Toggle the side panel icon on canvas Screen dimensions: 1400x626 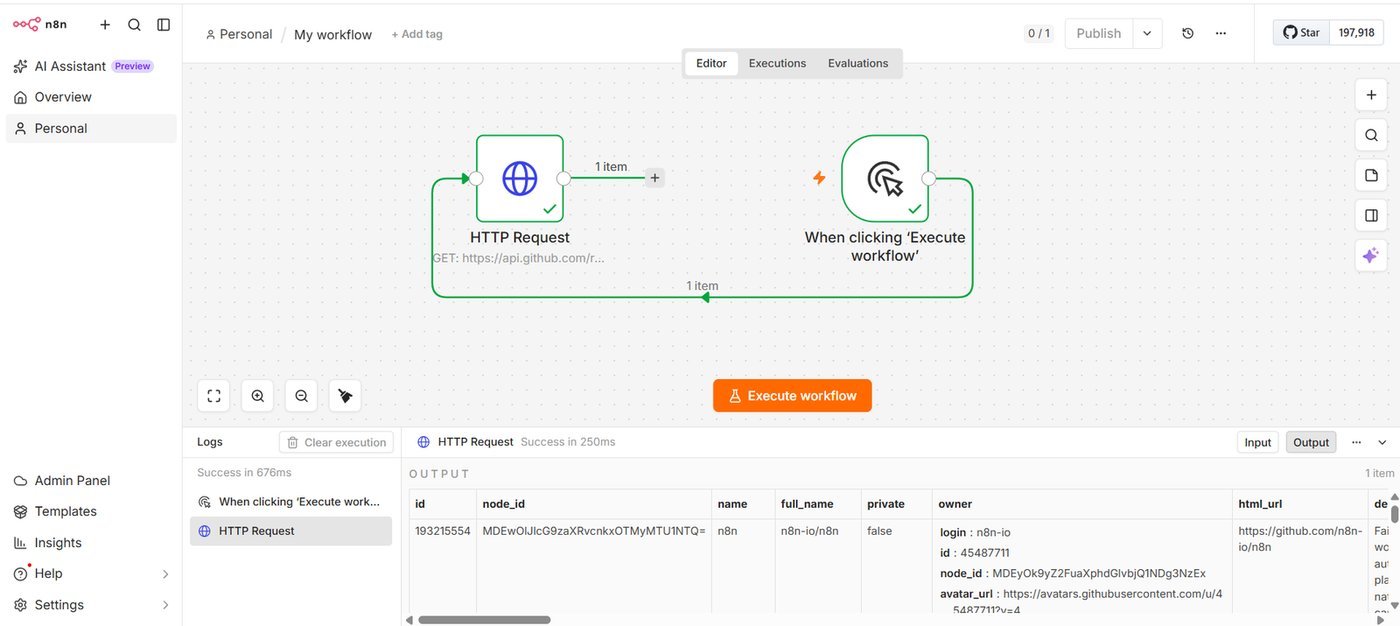1371,215
